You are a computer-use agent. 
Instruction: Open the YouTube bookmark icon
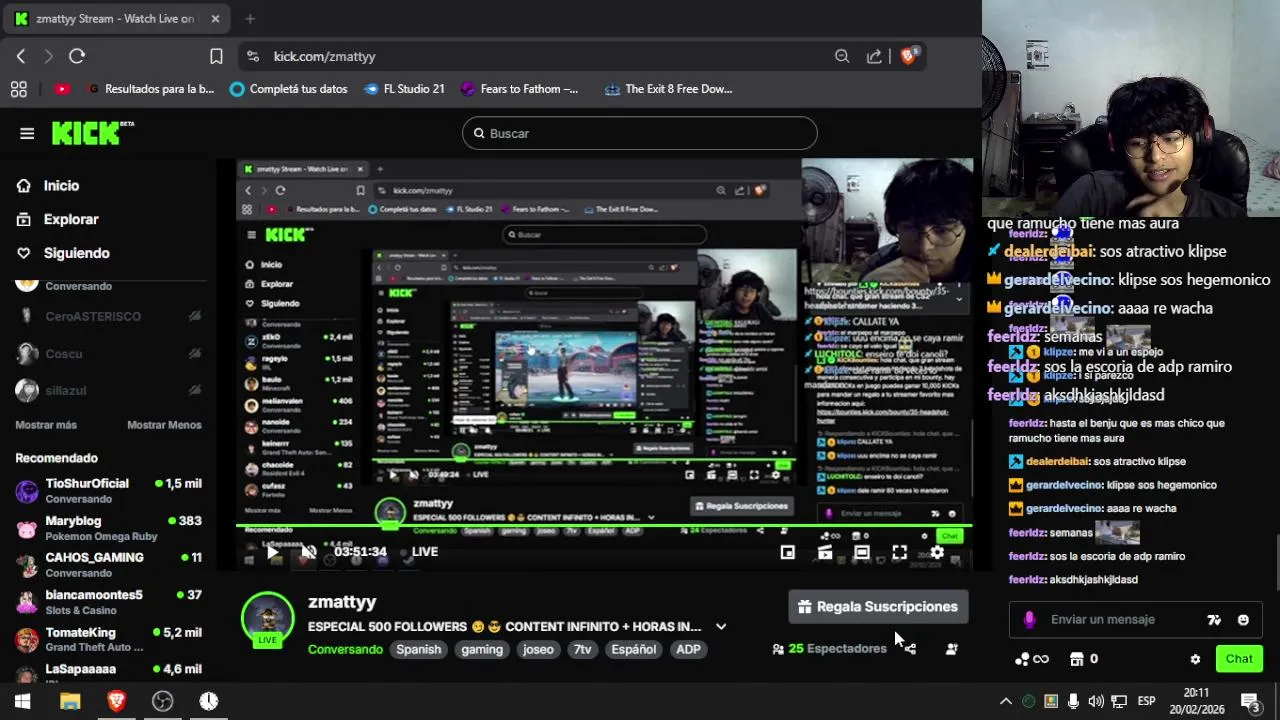62,89
